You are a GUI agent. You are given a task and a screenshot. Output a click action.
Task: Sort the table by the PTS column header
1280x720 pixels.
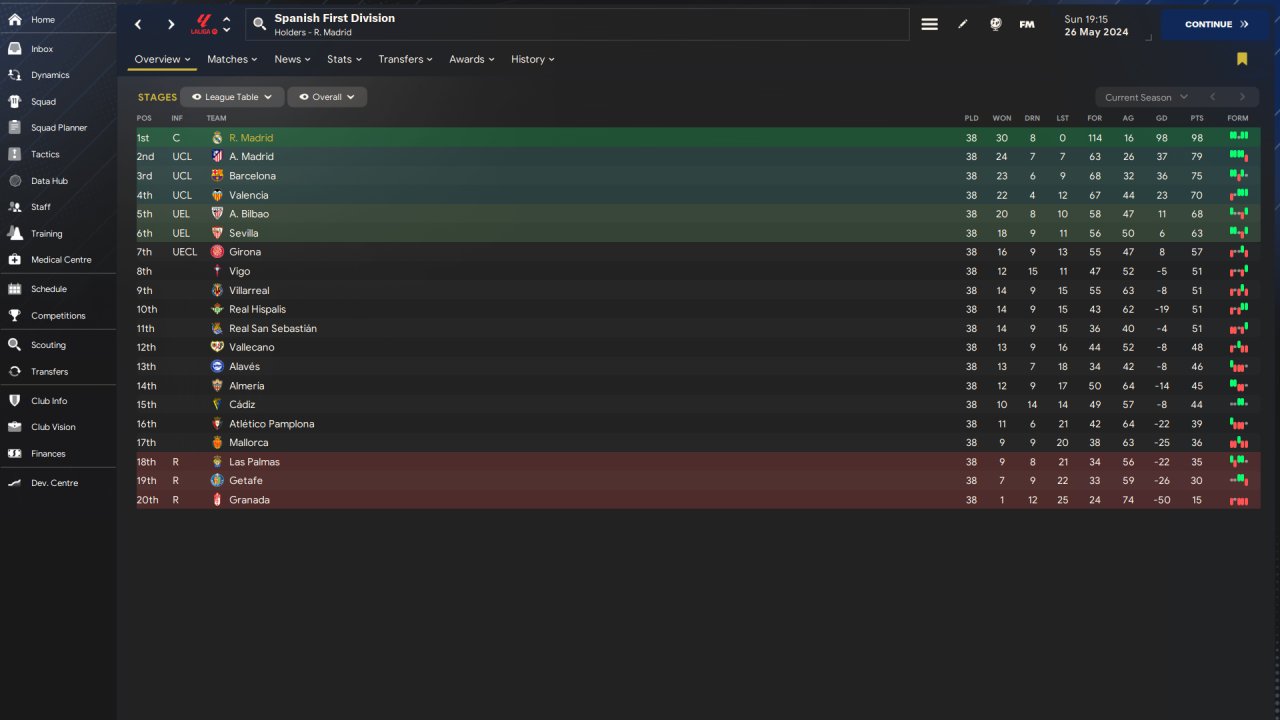(x=1197, y=119)
